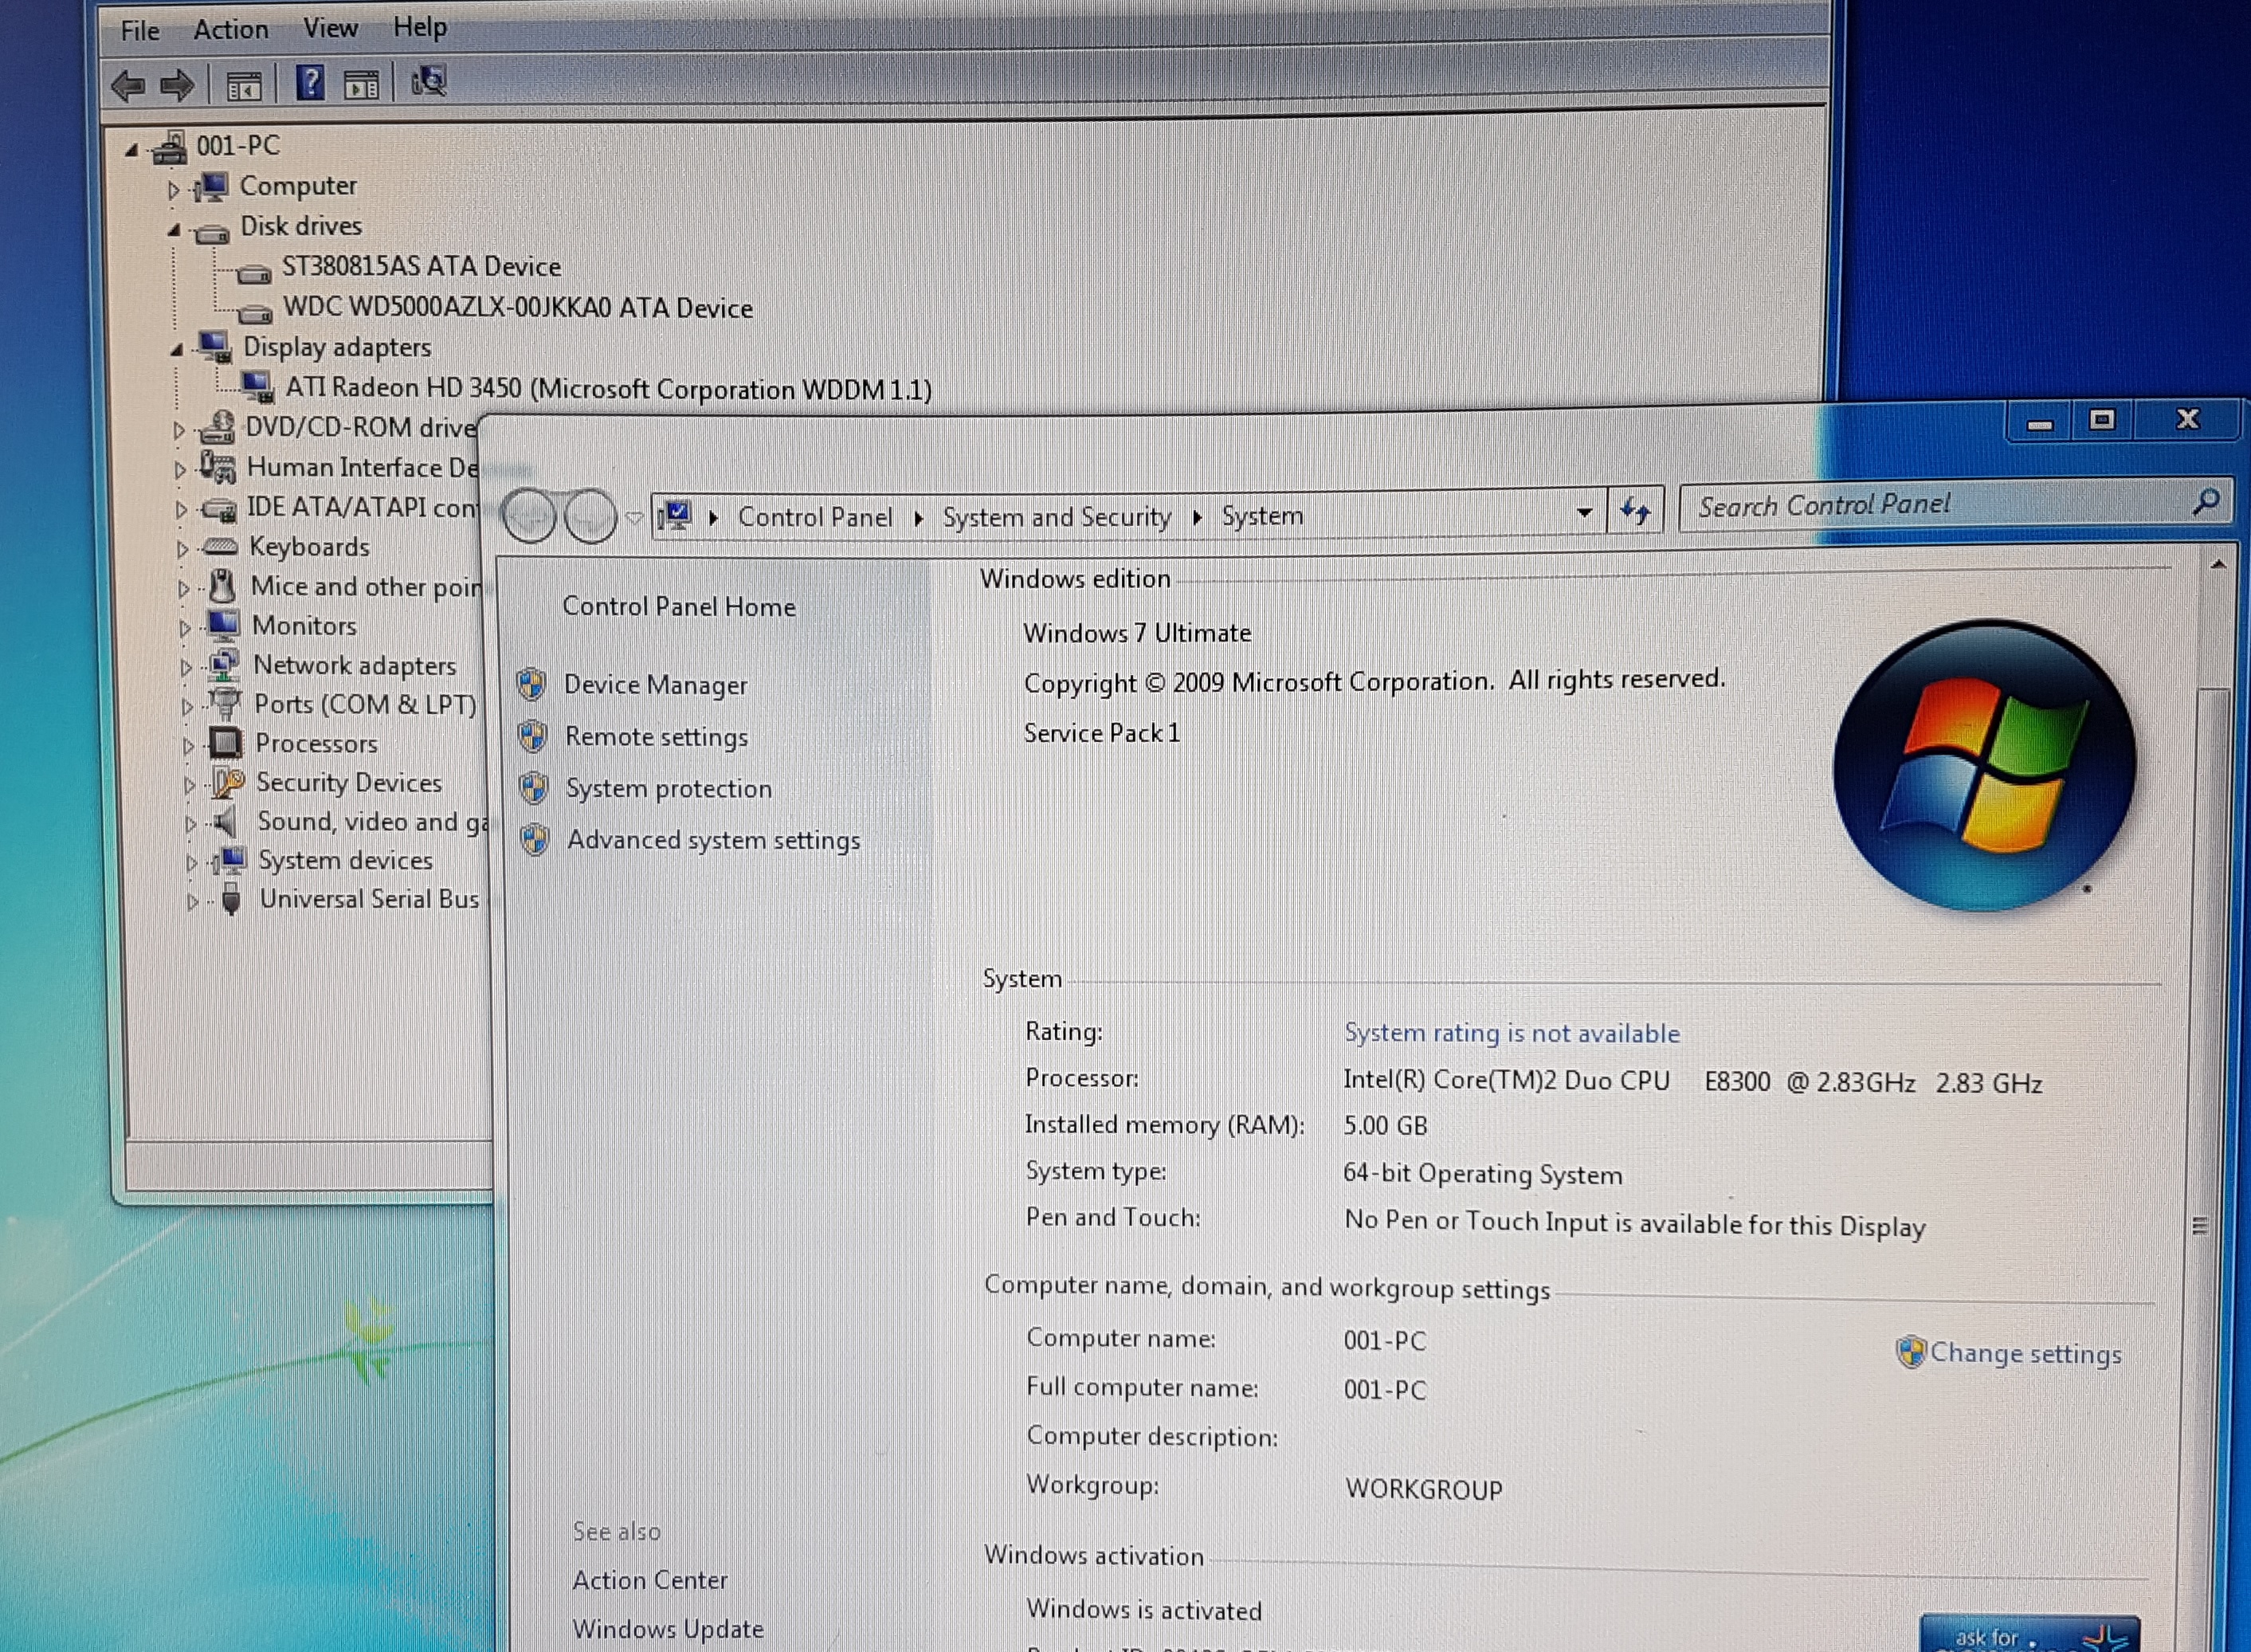This screenshot has height=1652, width=2251.
Task: Click the Computer category icon
Action: 211,187
